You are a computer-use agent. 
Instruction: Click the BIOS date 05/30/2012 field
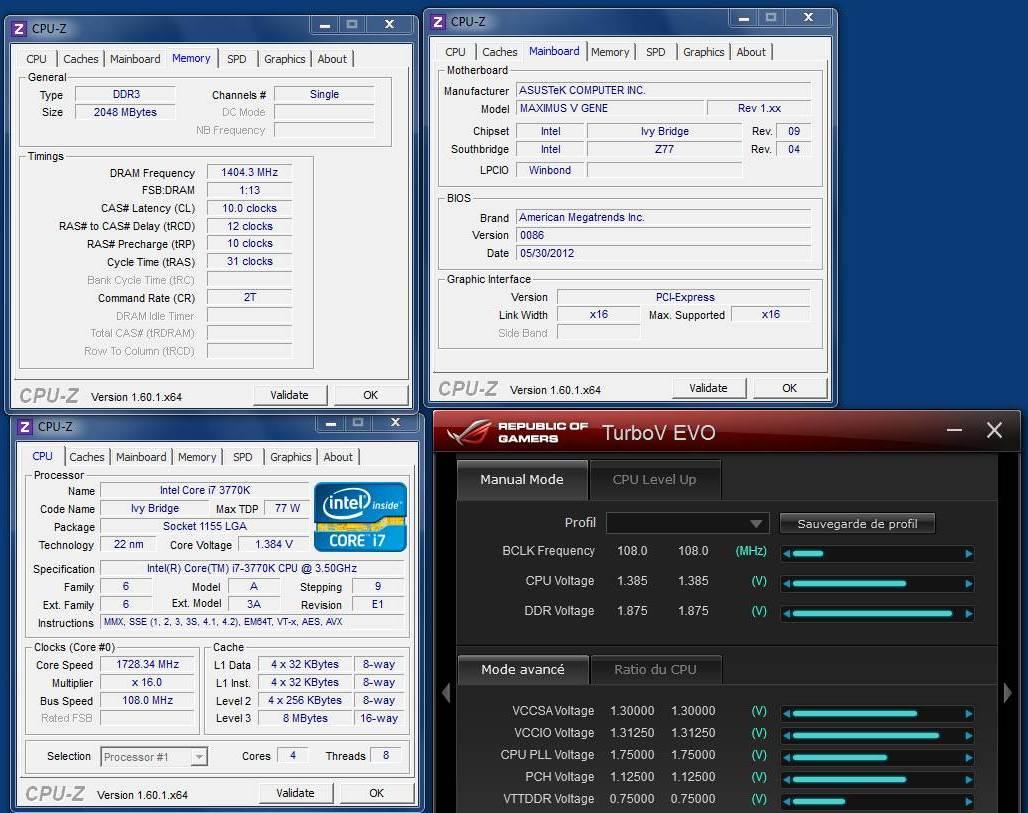tap(663, 253)
